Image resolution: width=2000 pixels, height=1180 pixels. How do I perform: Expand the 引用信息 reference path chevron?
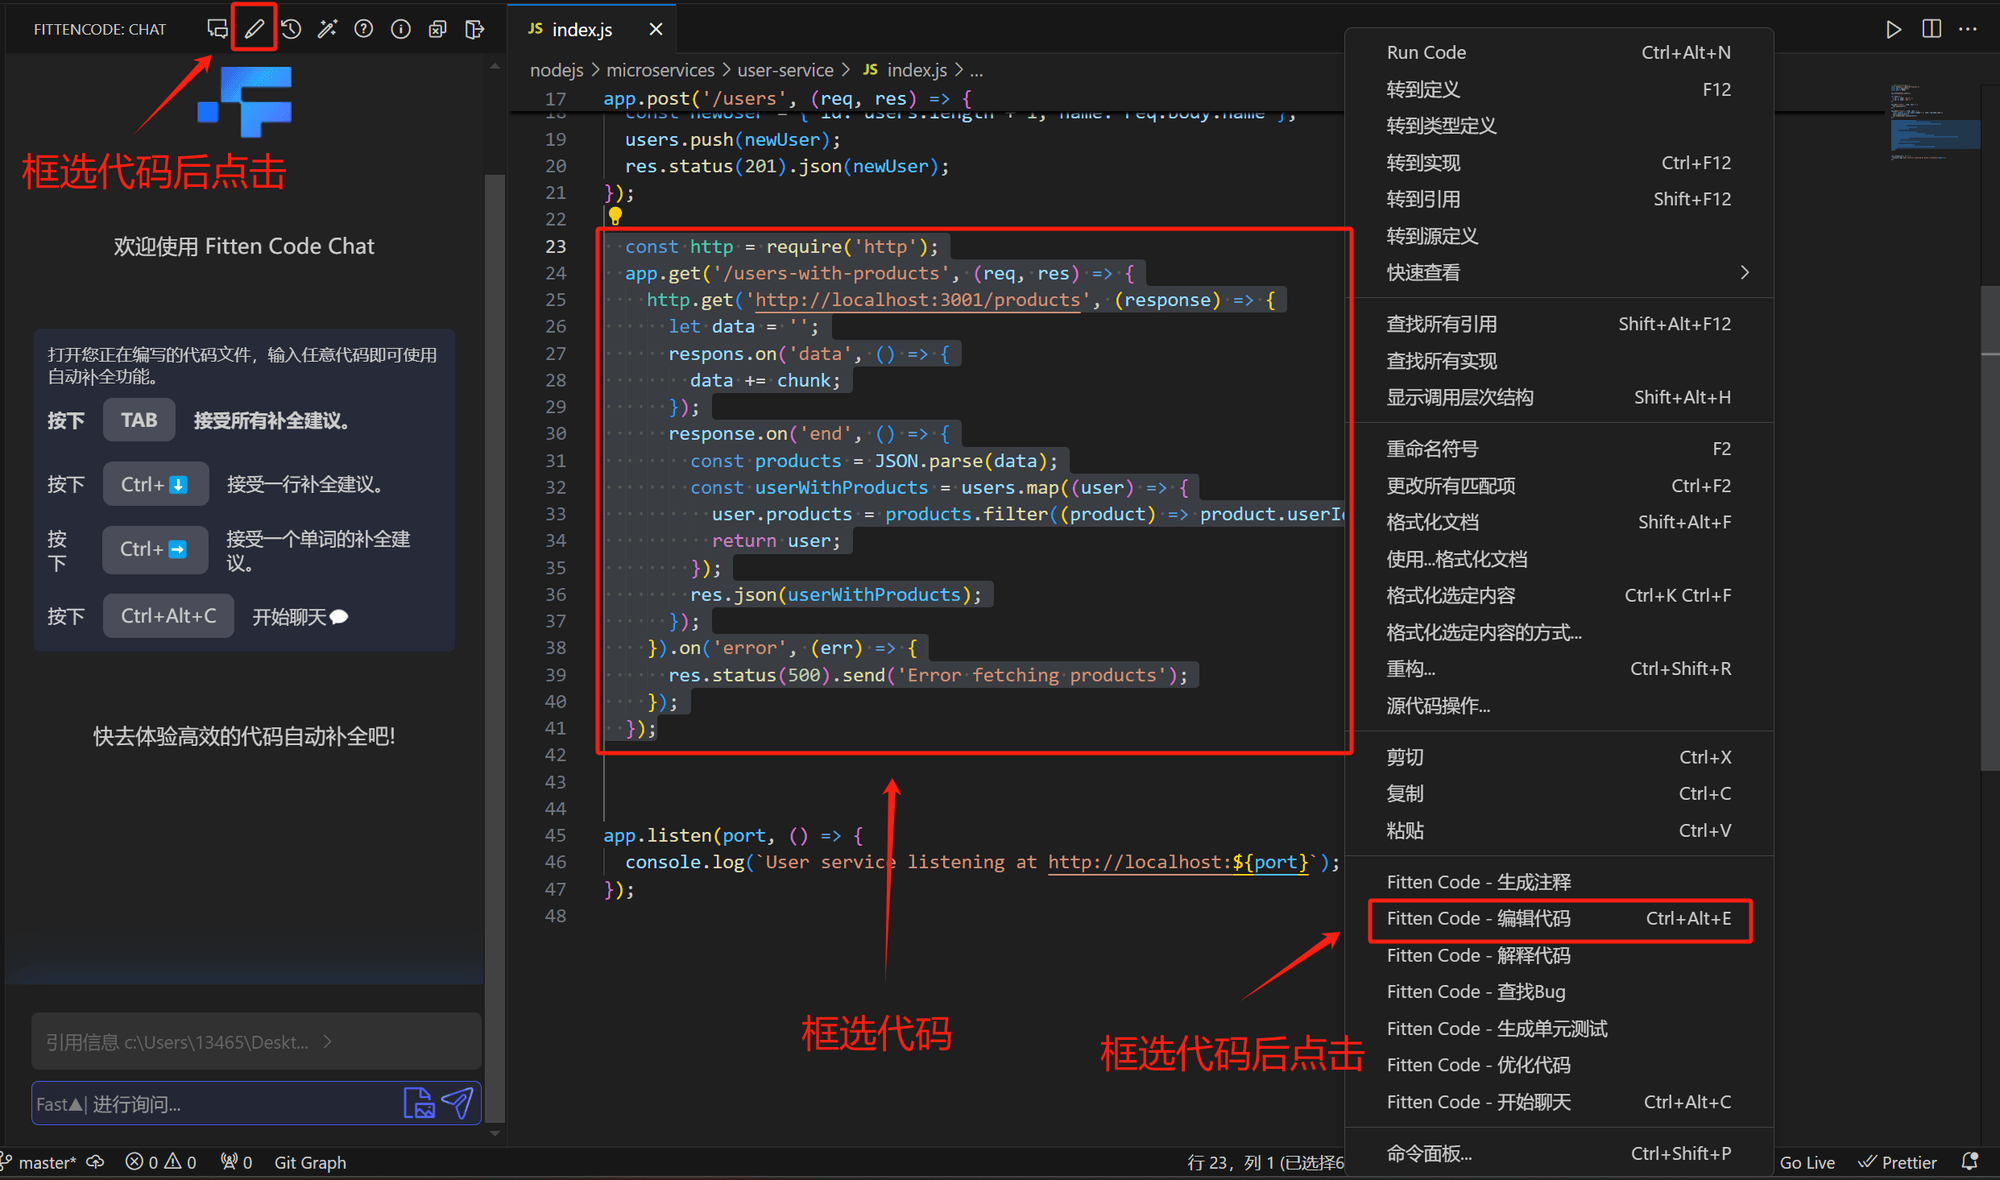[327, 1042]
